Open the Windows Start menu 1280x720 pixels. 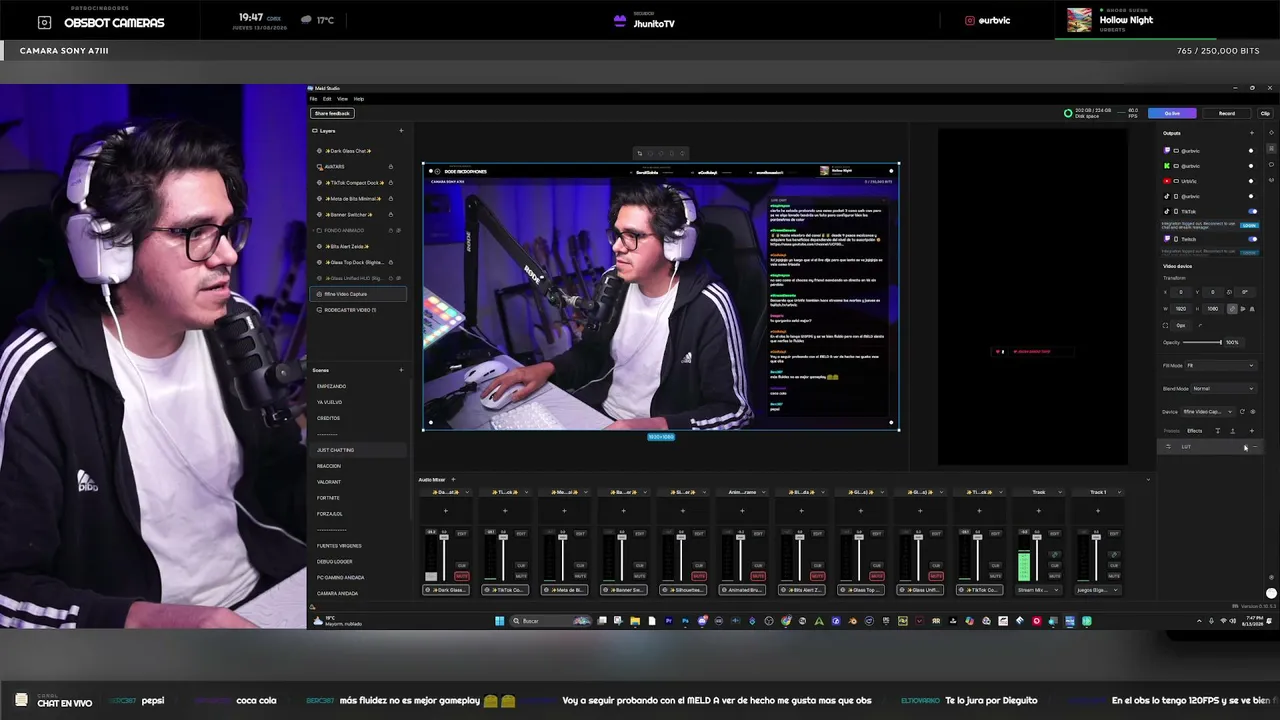[x=499, y=621]
